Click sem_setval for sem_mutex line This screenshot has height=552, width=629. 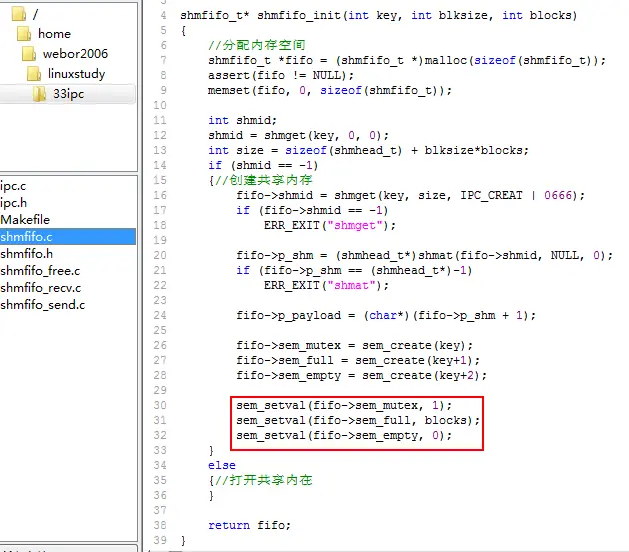point(344,406)
